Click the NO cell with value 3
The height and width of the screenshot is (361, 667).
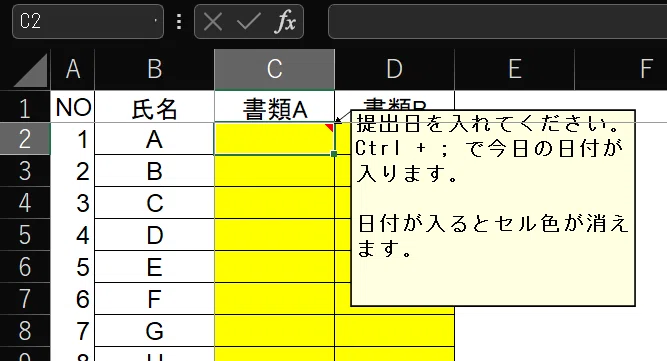(x=73, y=203)
